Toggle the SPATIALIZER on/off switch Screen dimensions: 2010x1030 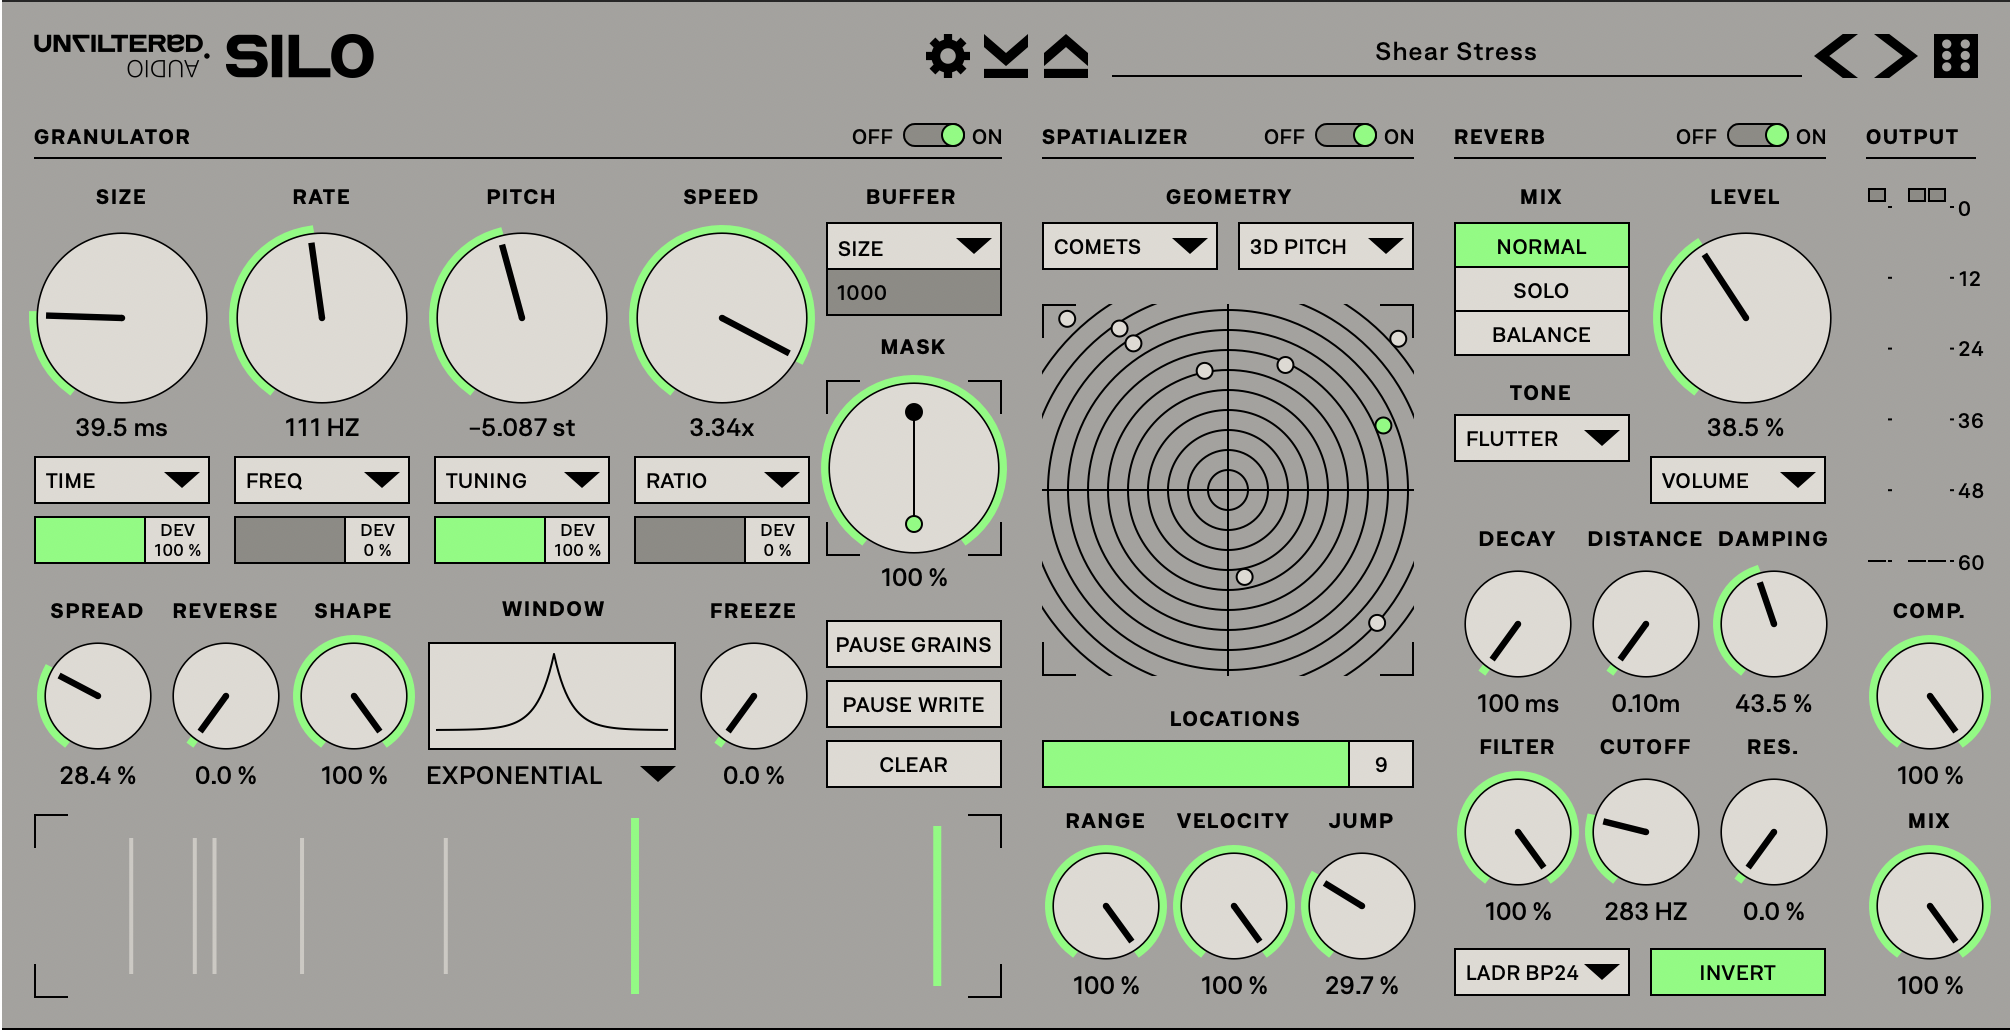[x=1346, y=135]
